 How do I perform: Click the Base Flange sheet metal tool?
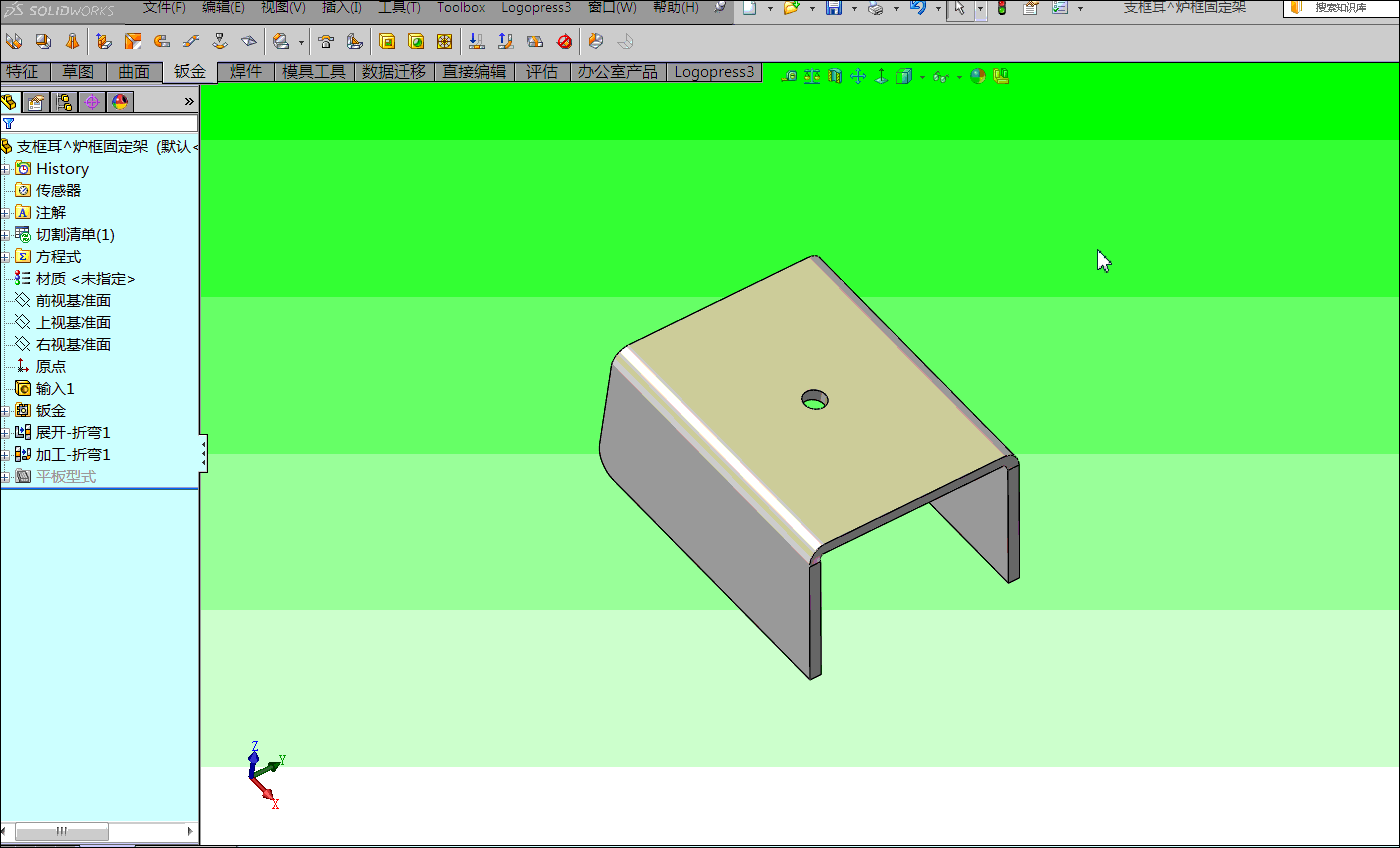click(13, 42)
